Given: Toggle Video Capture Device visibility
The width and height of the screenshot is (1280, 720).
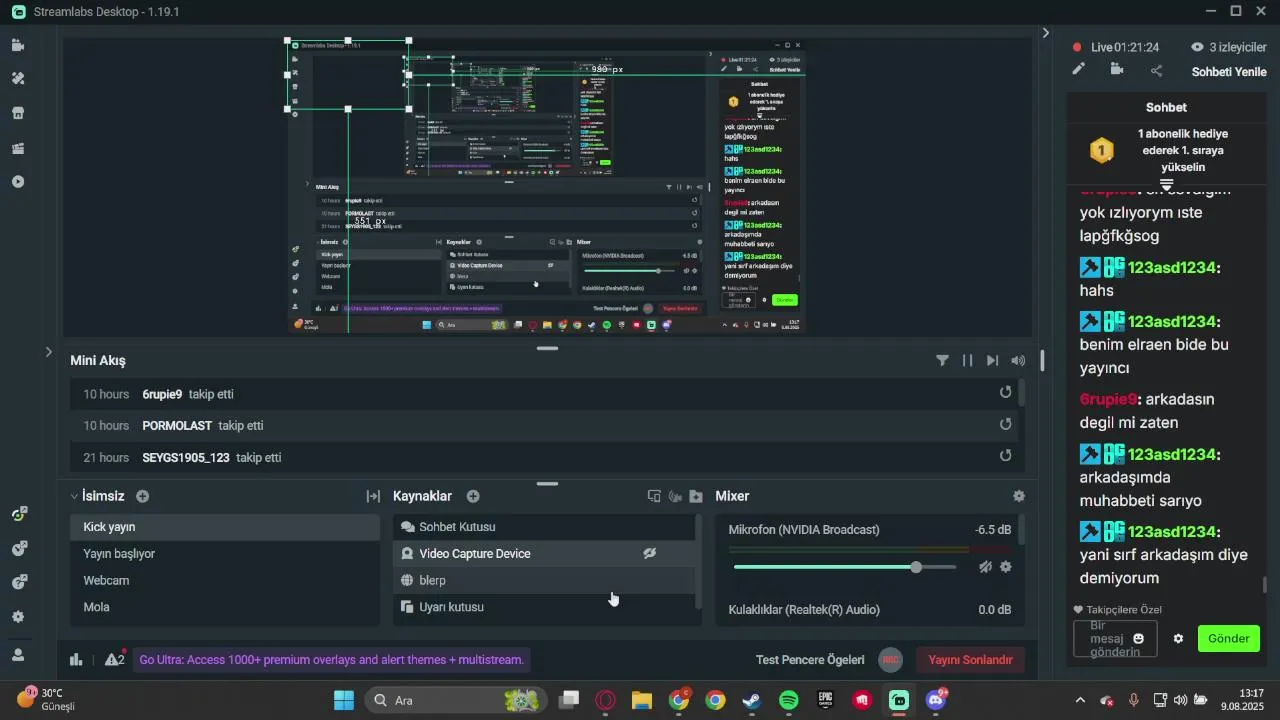Looking at the screenshot, I should pos(649,553).
